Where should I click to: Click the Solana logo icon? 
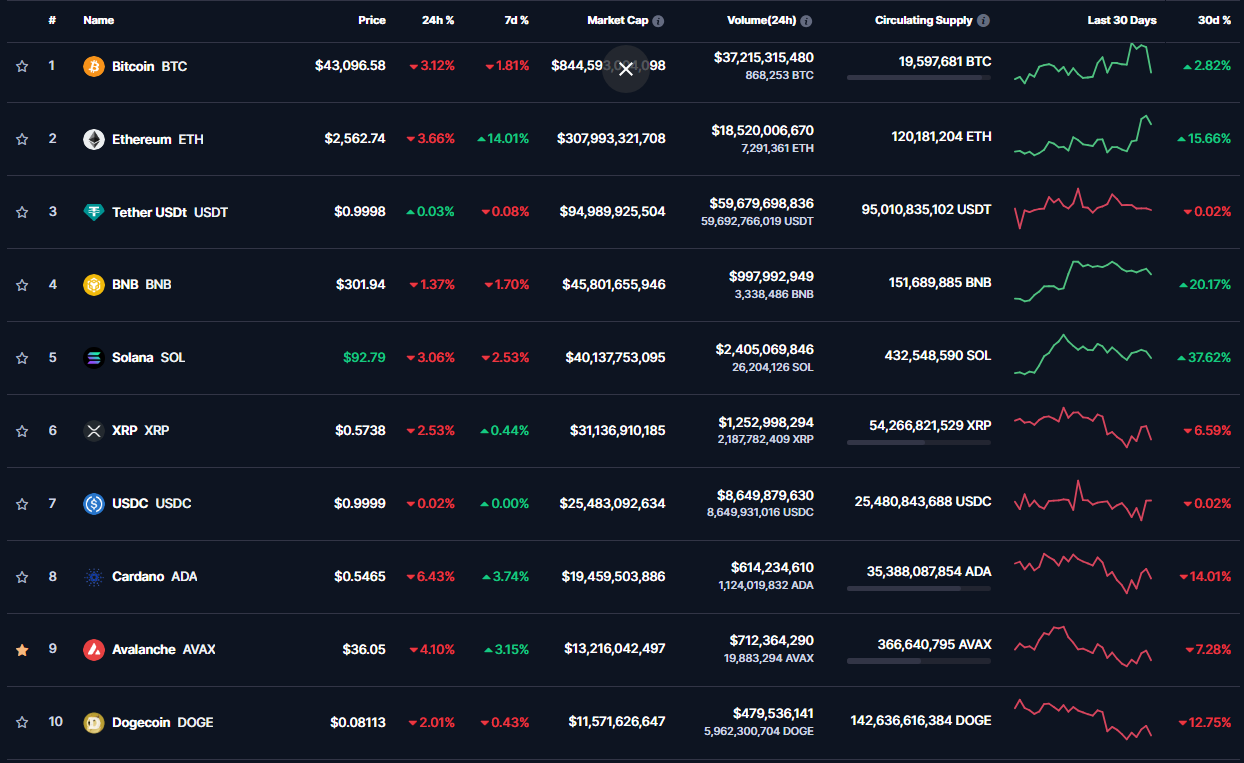coord(94,357)
